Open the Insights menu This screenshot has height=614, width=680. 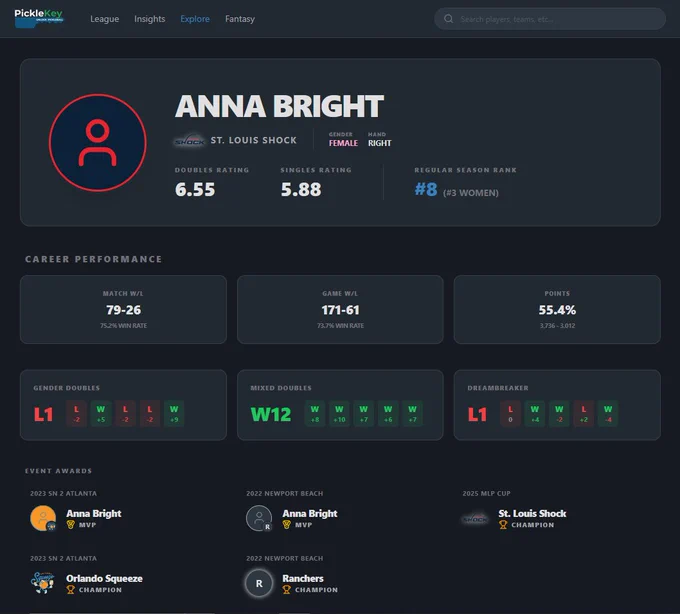pos(150,19)
